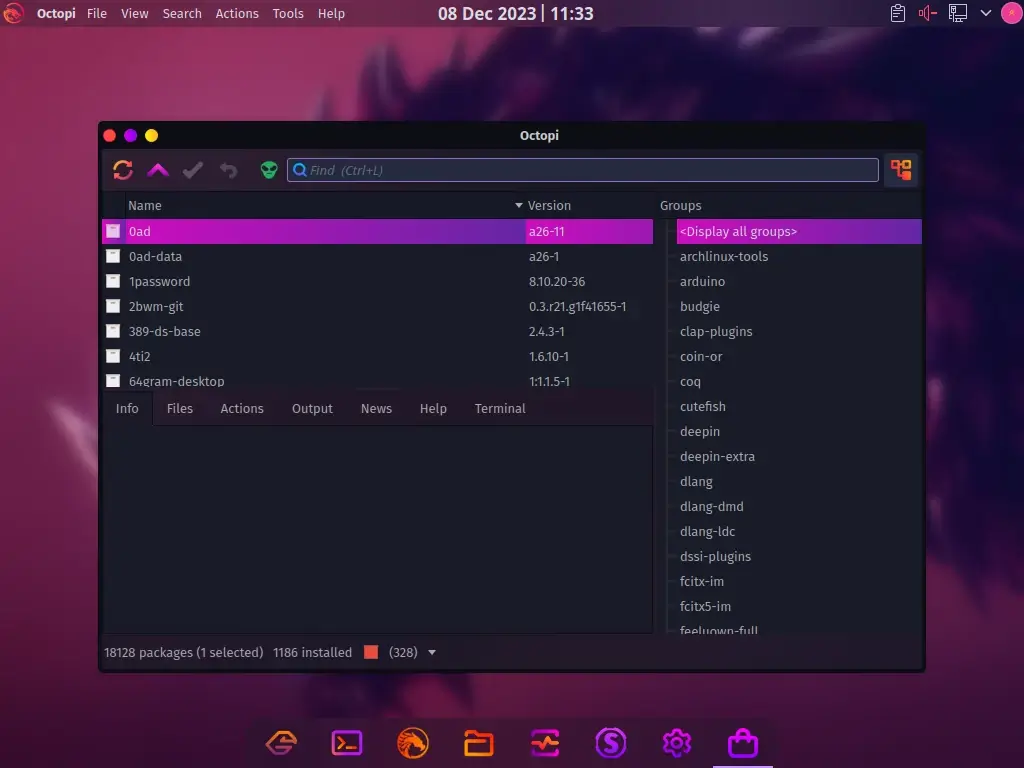Expand the tray chevron in top bar
Image resolution: width=1024 pixels, height=768 pixels.
click(x=986, y=13)
